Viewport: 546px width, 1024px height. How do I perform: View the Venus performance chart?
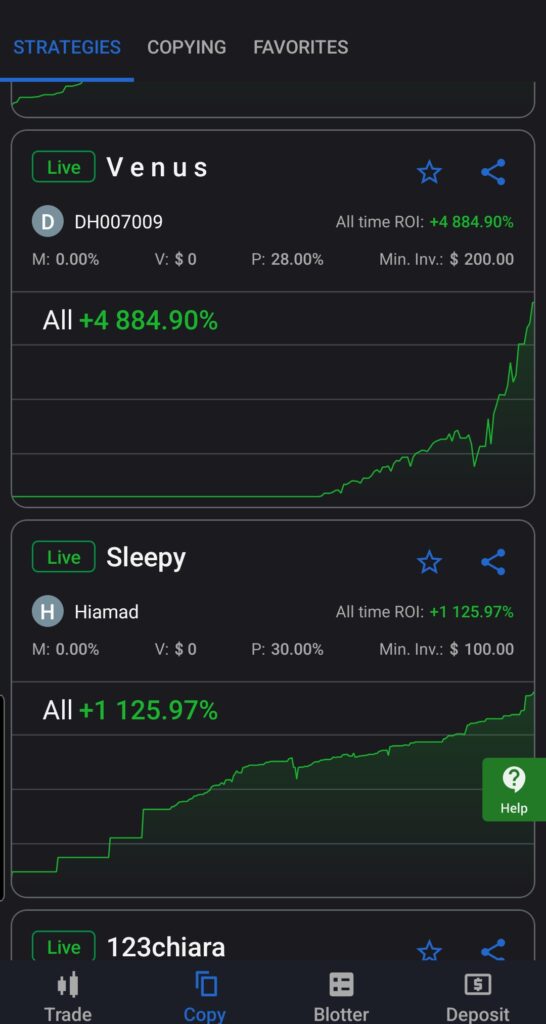pos(273,399)
